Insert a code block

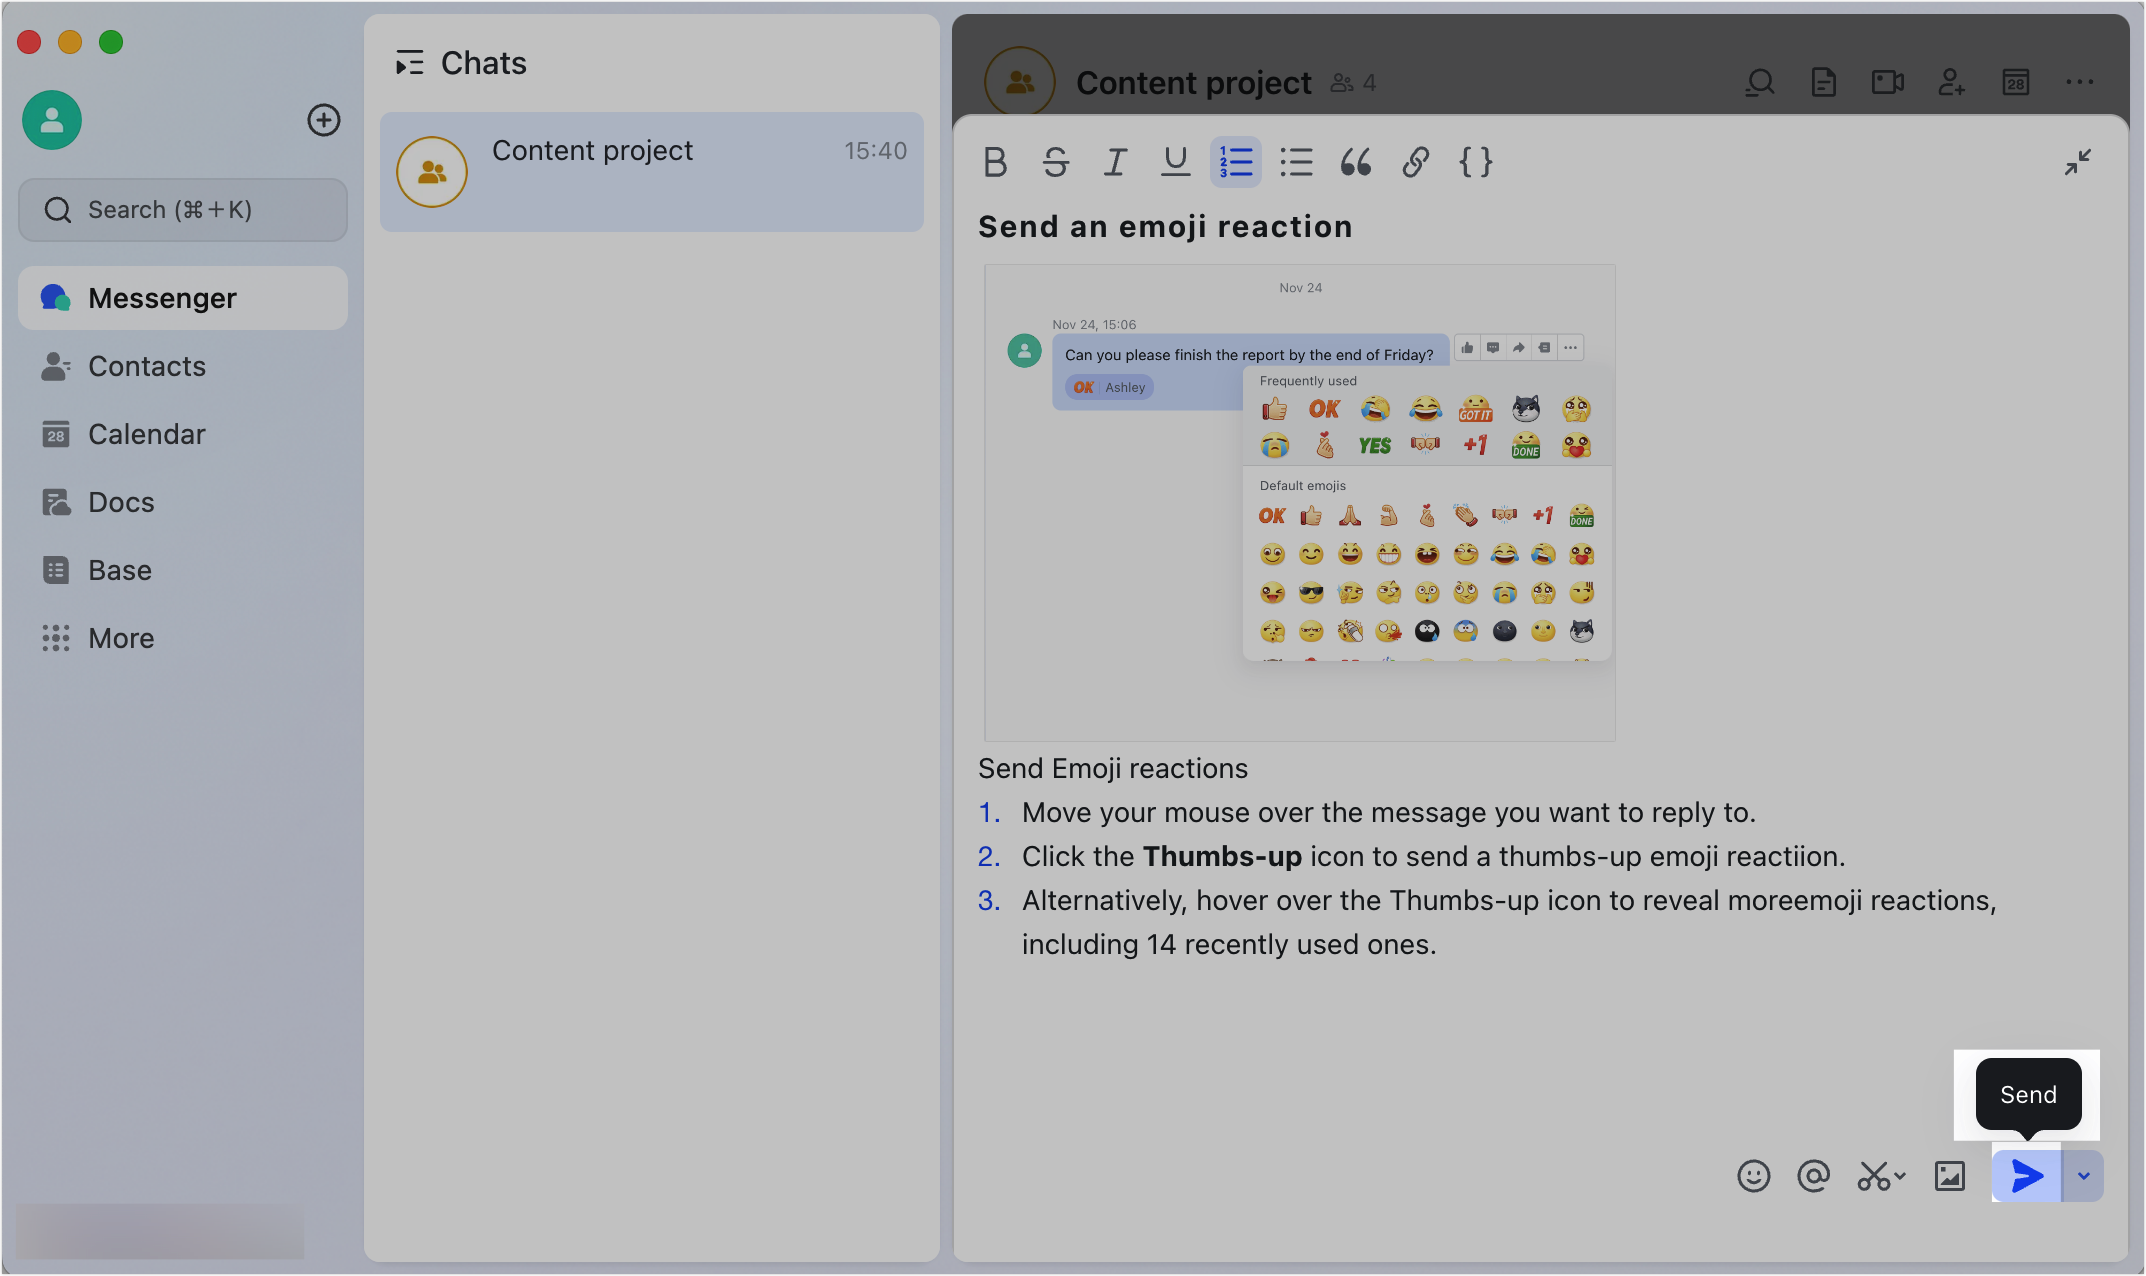[x=1475, y=162]
